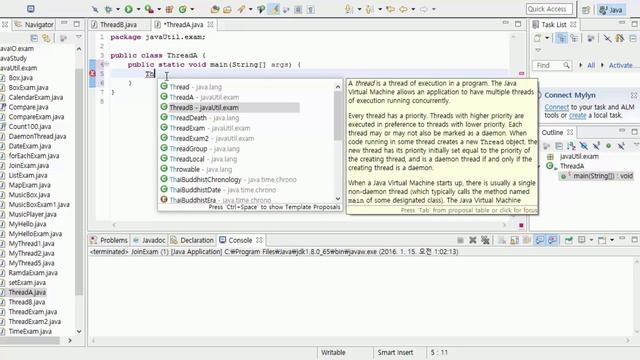Click the proposal list vertical scrollbar
Image resolution: width=640 pixels, height=360 pixels.
tap(338, 142)
